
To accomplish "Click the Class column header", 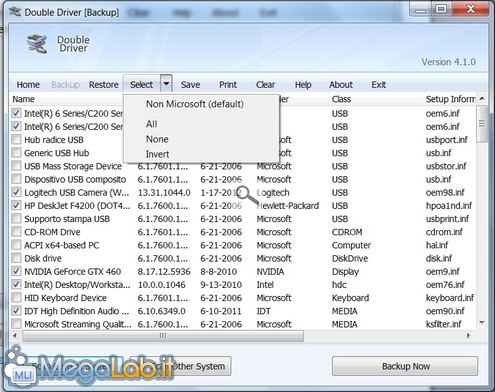I will (375, 99).
